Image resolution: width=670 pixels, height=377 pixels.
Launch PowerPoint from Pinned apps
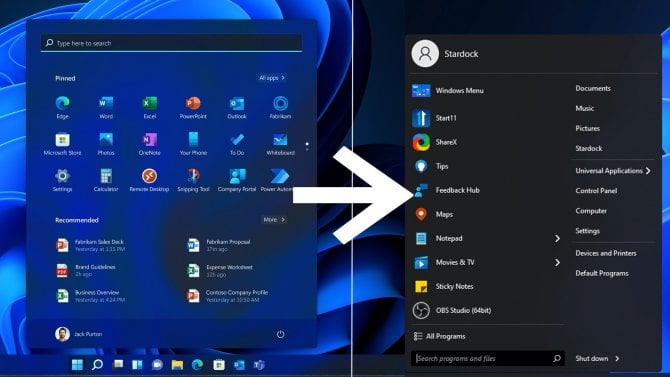tap(193, 107)
